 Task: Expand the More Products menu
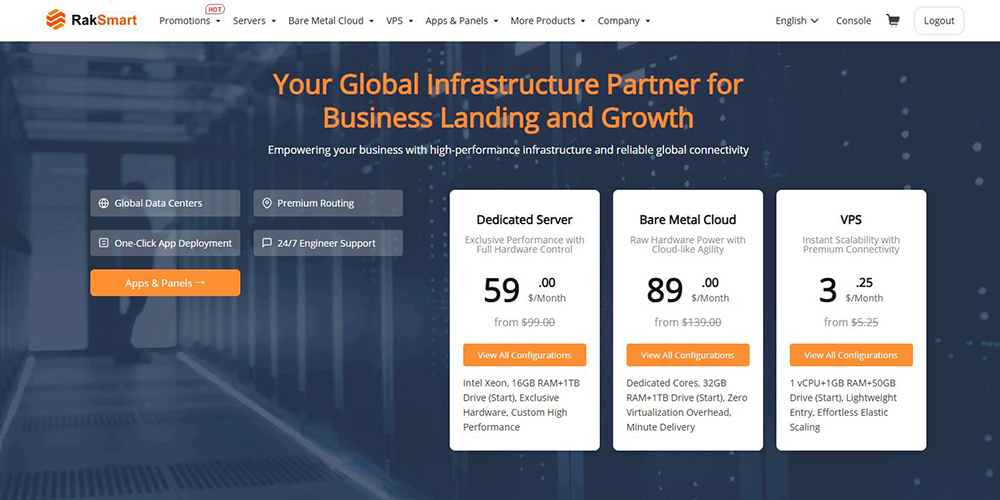tap(547, 21)
